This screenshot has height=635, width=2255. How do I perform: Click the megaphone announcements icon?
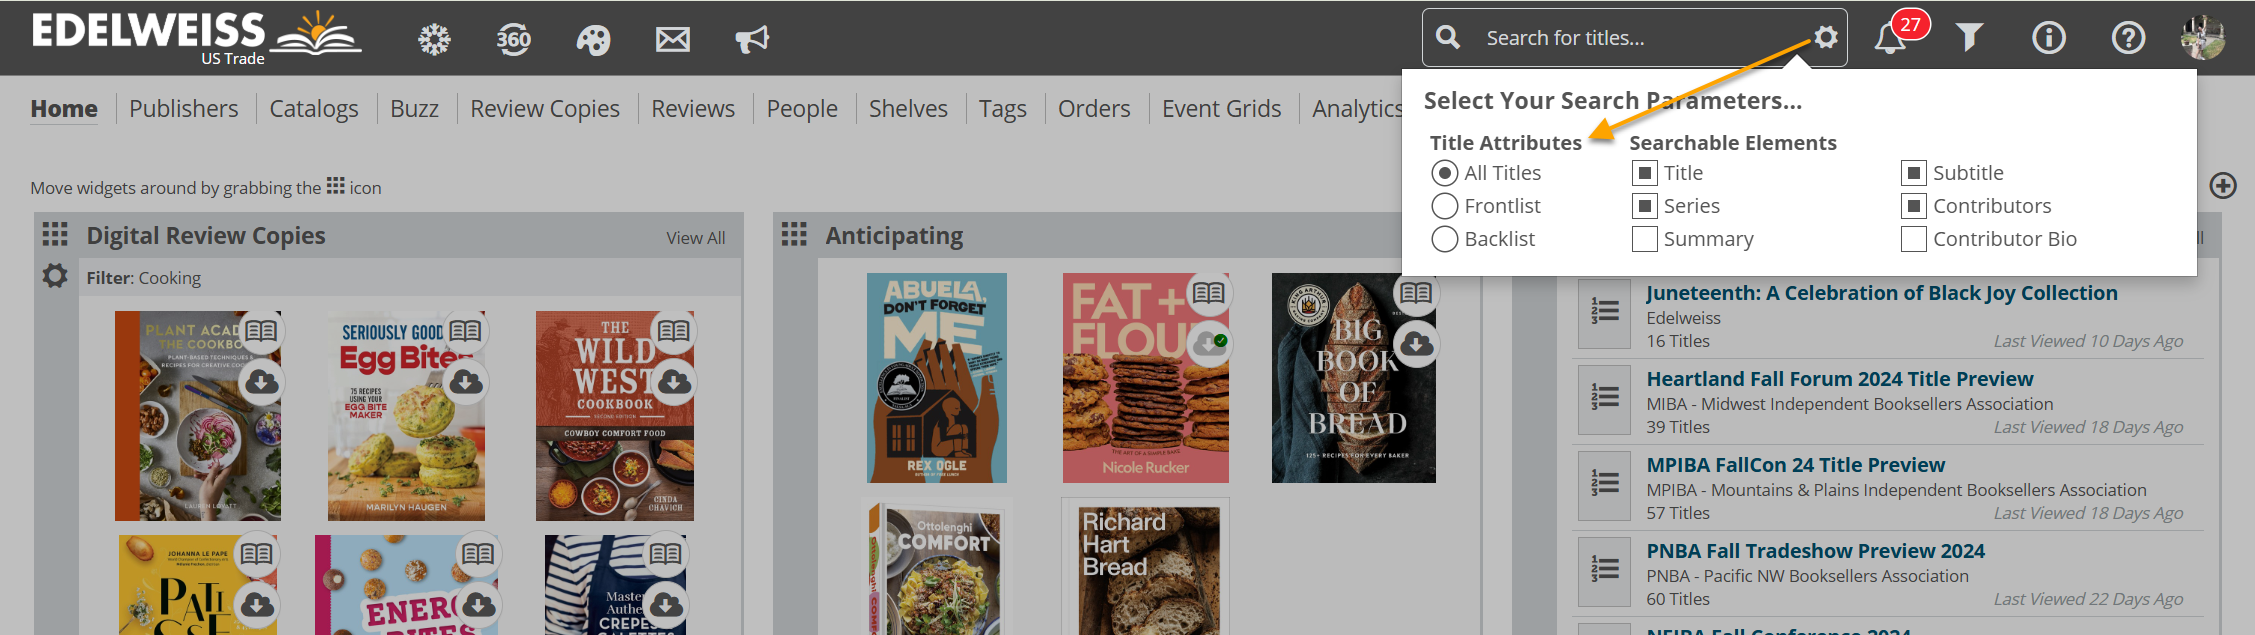752,39
